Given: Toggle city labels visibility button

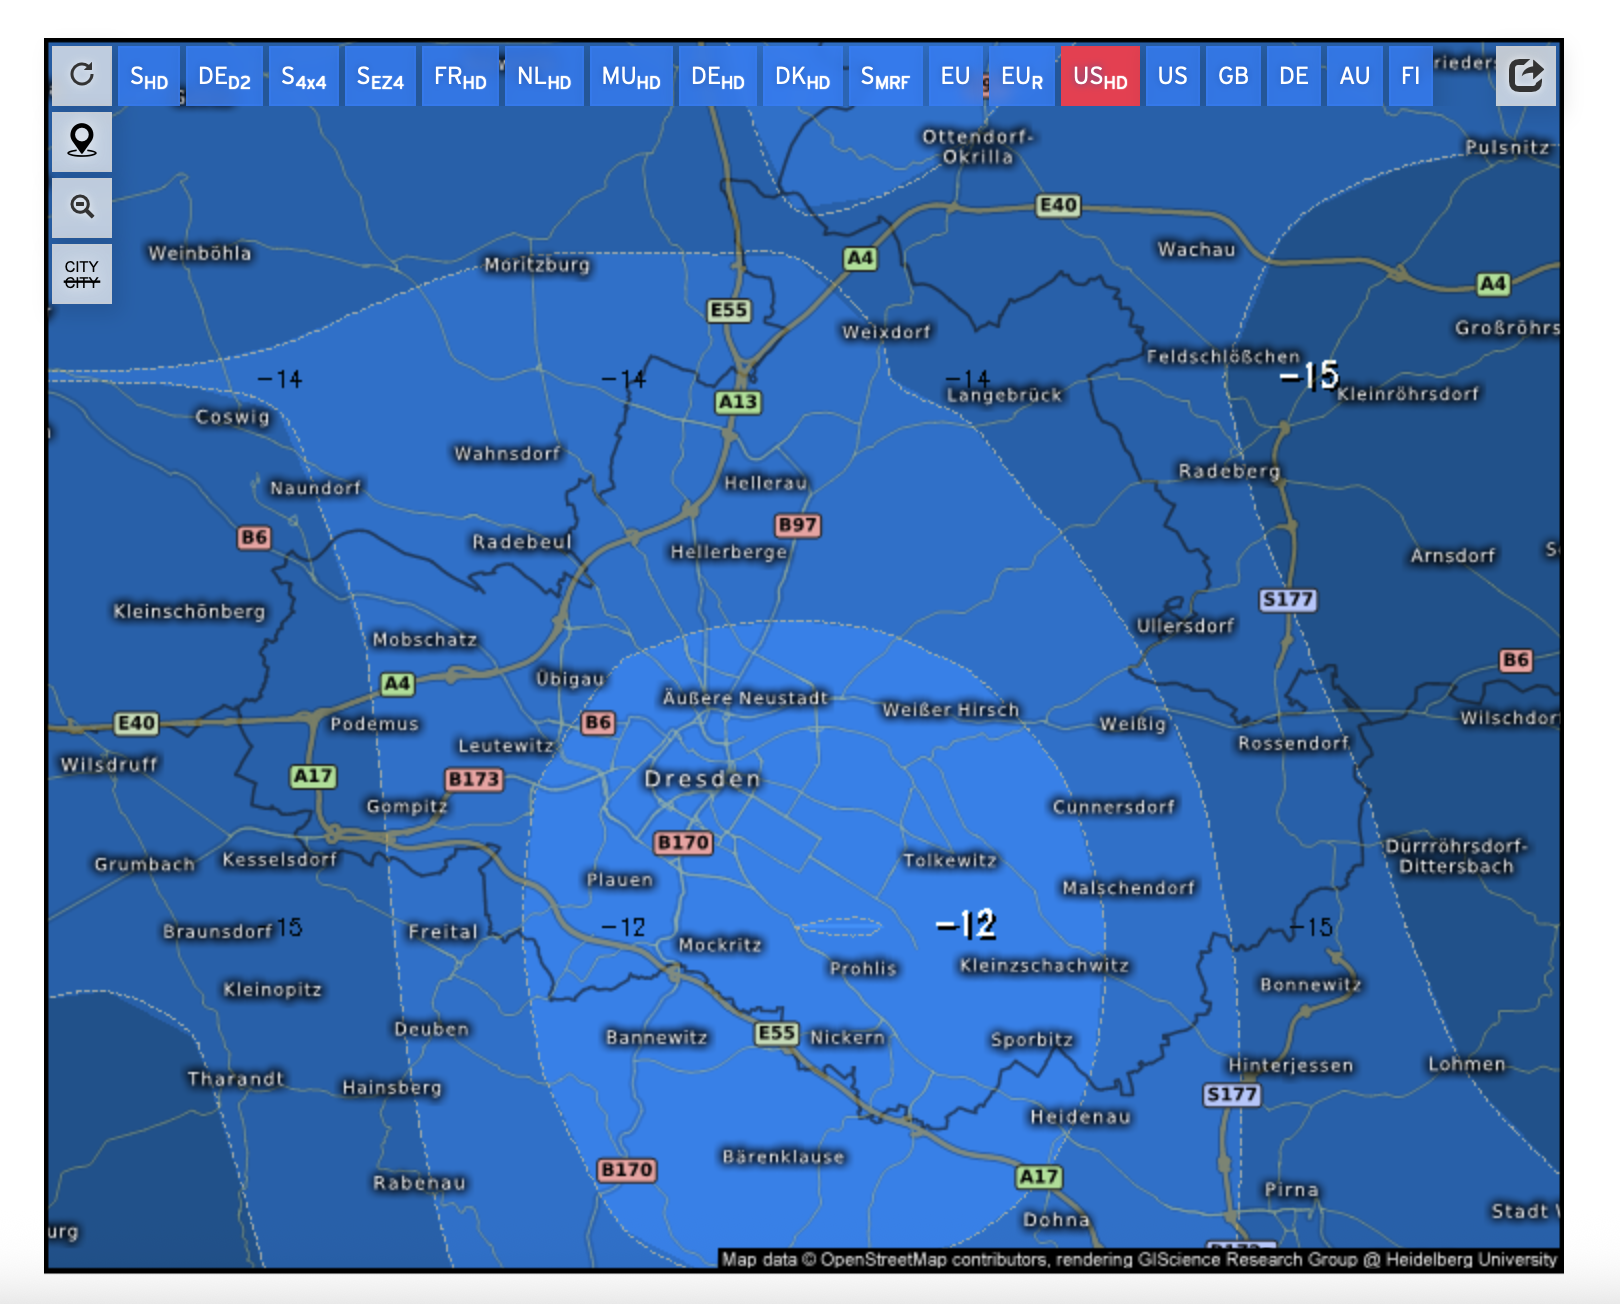Looking at the screenshot, I should (82, 273).
